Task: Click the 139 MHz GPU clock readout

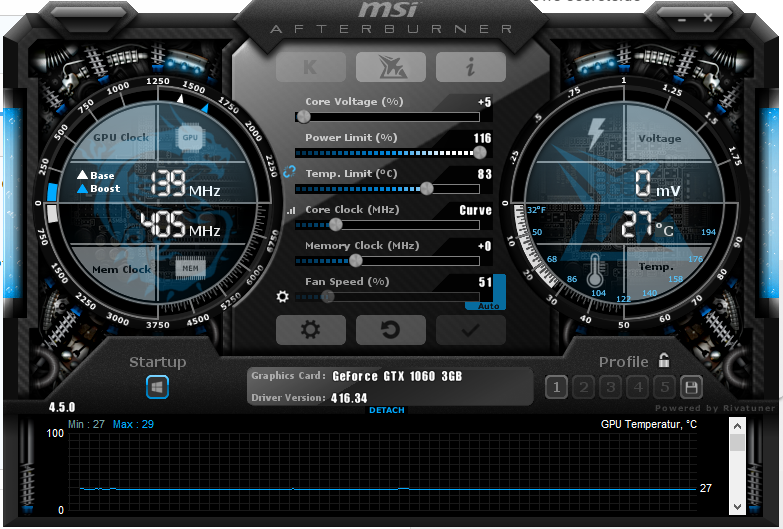Action: 185,183
